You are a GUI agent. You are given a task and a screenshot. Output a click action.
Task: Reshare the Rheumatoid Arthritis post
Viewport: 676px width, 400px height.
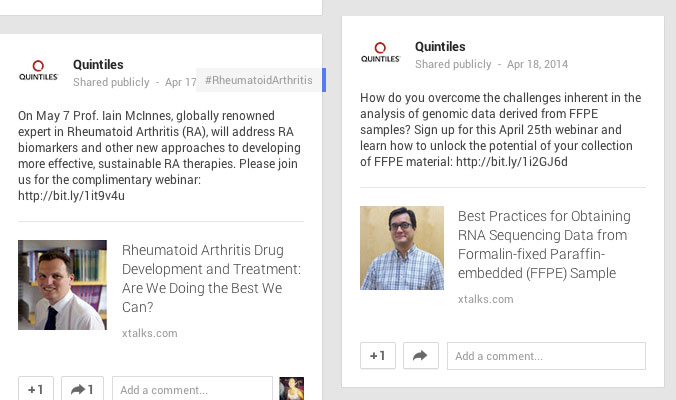click(x=83, y=389)
